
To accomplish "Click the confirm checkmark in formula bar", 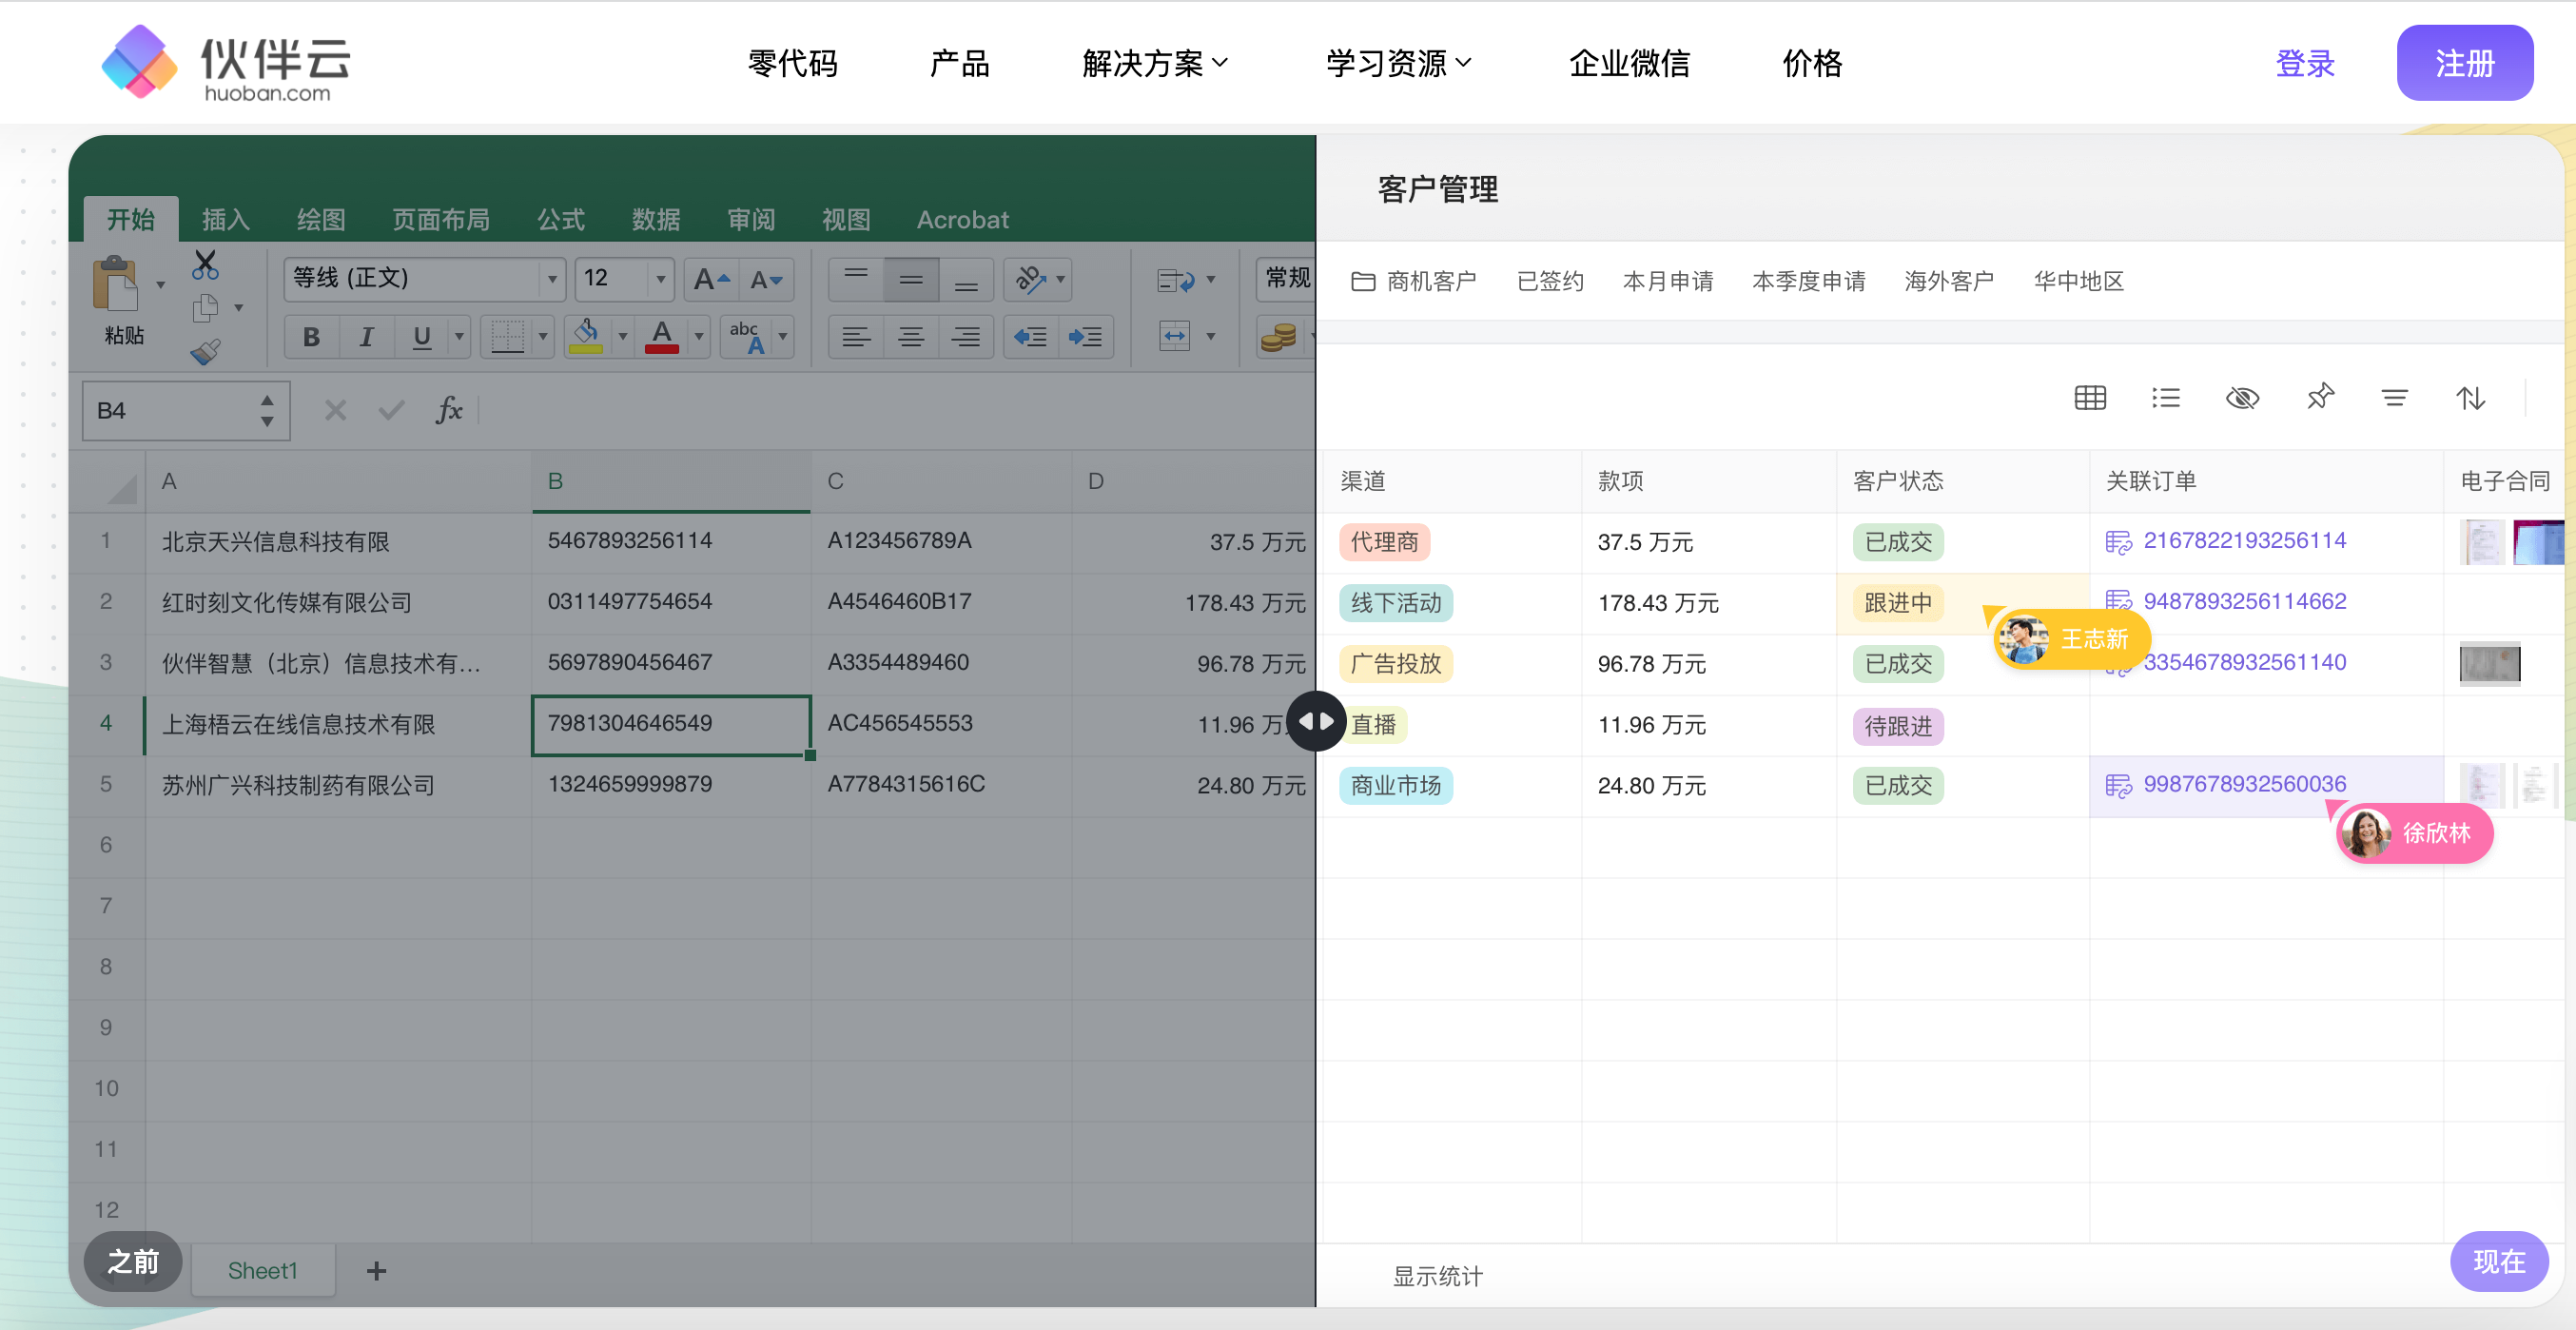I will coord(391,410).
